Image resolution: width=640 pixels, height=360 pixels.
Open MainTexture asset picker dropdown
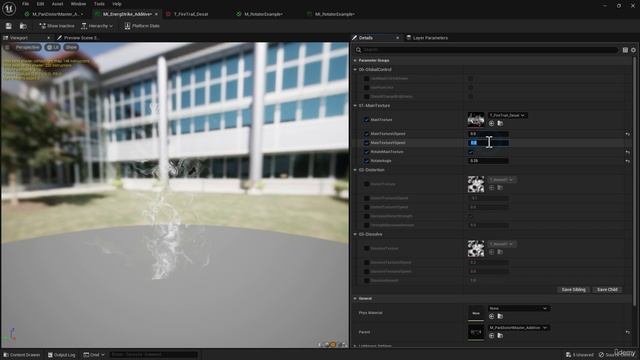click(507, 116)
